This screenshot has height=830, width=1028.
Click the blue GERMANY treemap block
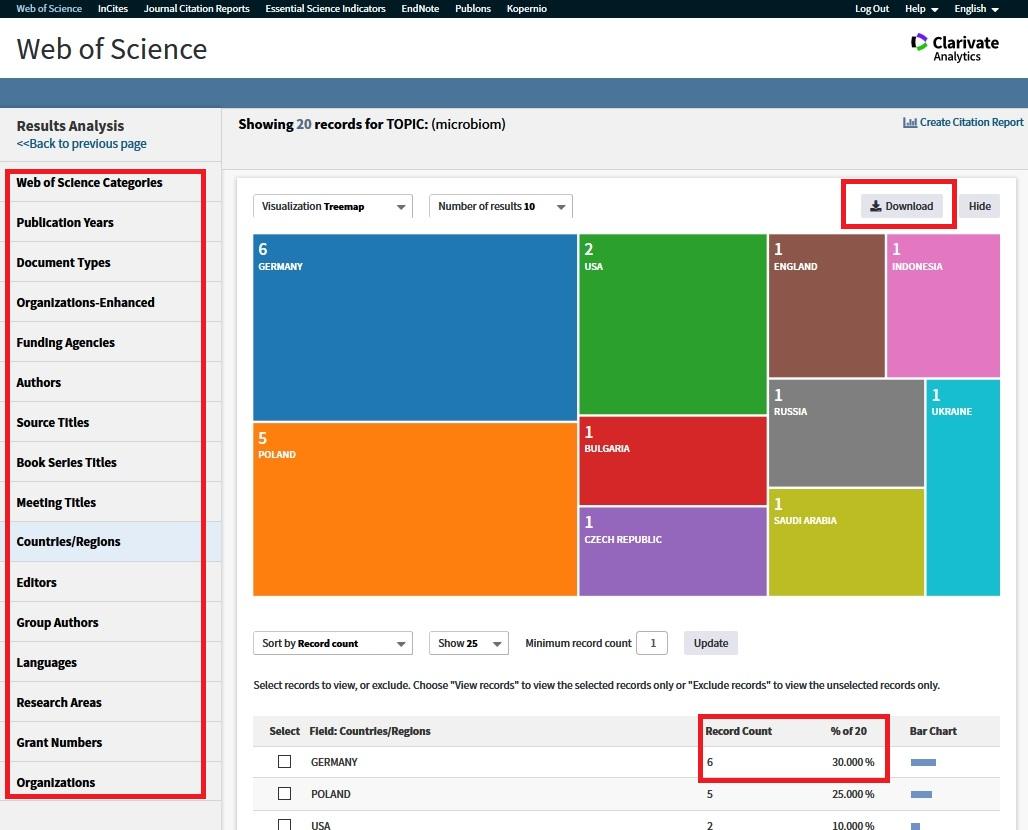tap(415, 327)
